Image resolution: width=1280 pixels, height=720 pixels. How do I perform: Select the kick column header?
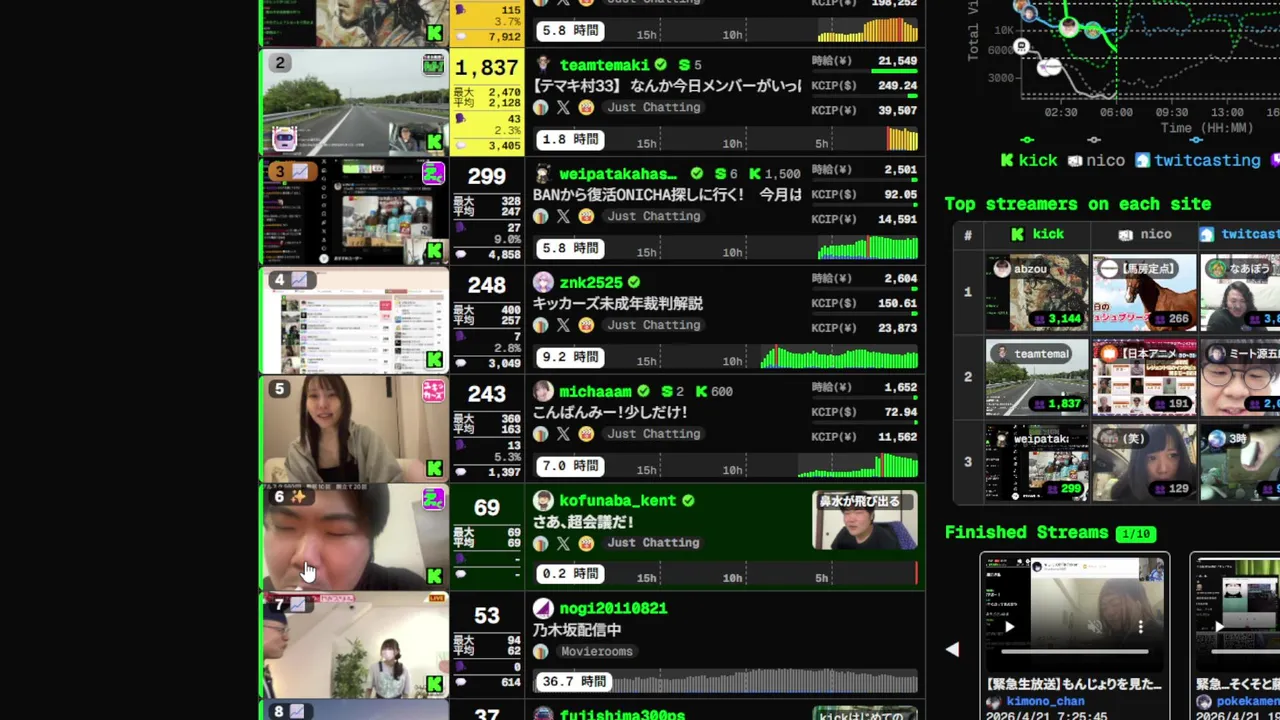1037,234
